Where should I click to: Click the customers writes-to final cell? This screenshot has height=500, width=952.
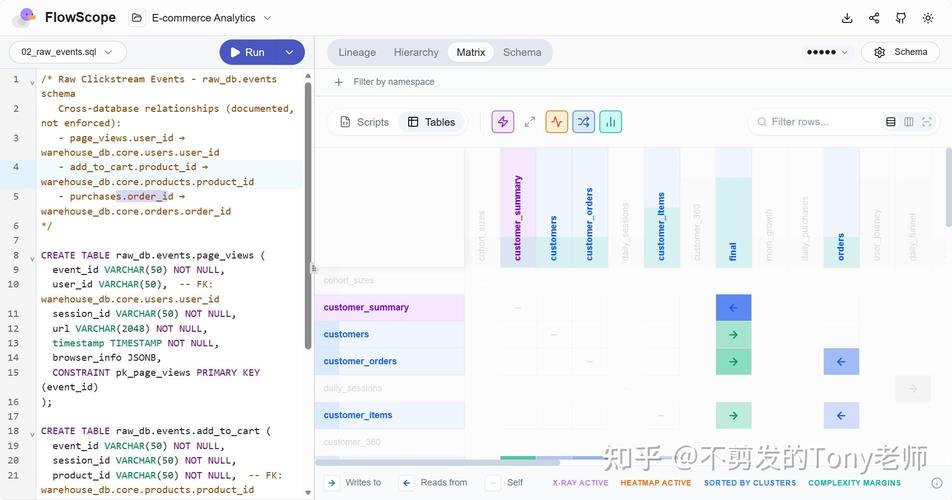click(733, 334)
